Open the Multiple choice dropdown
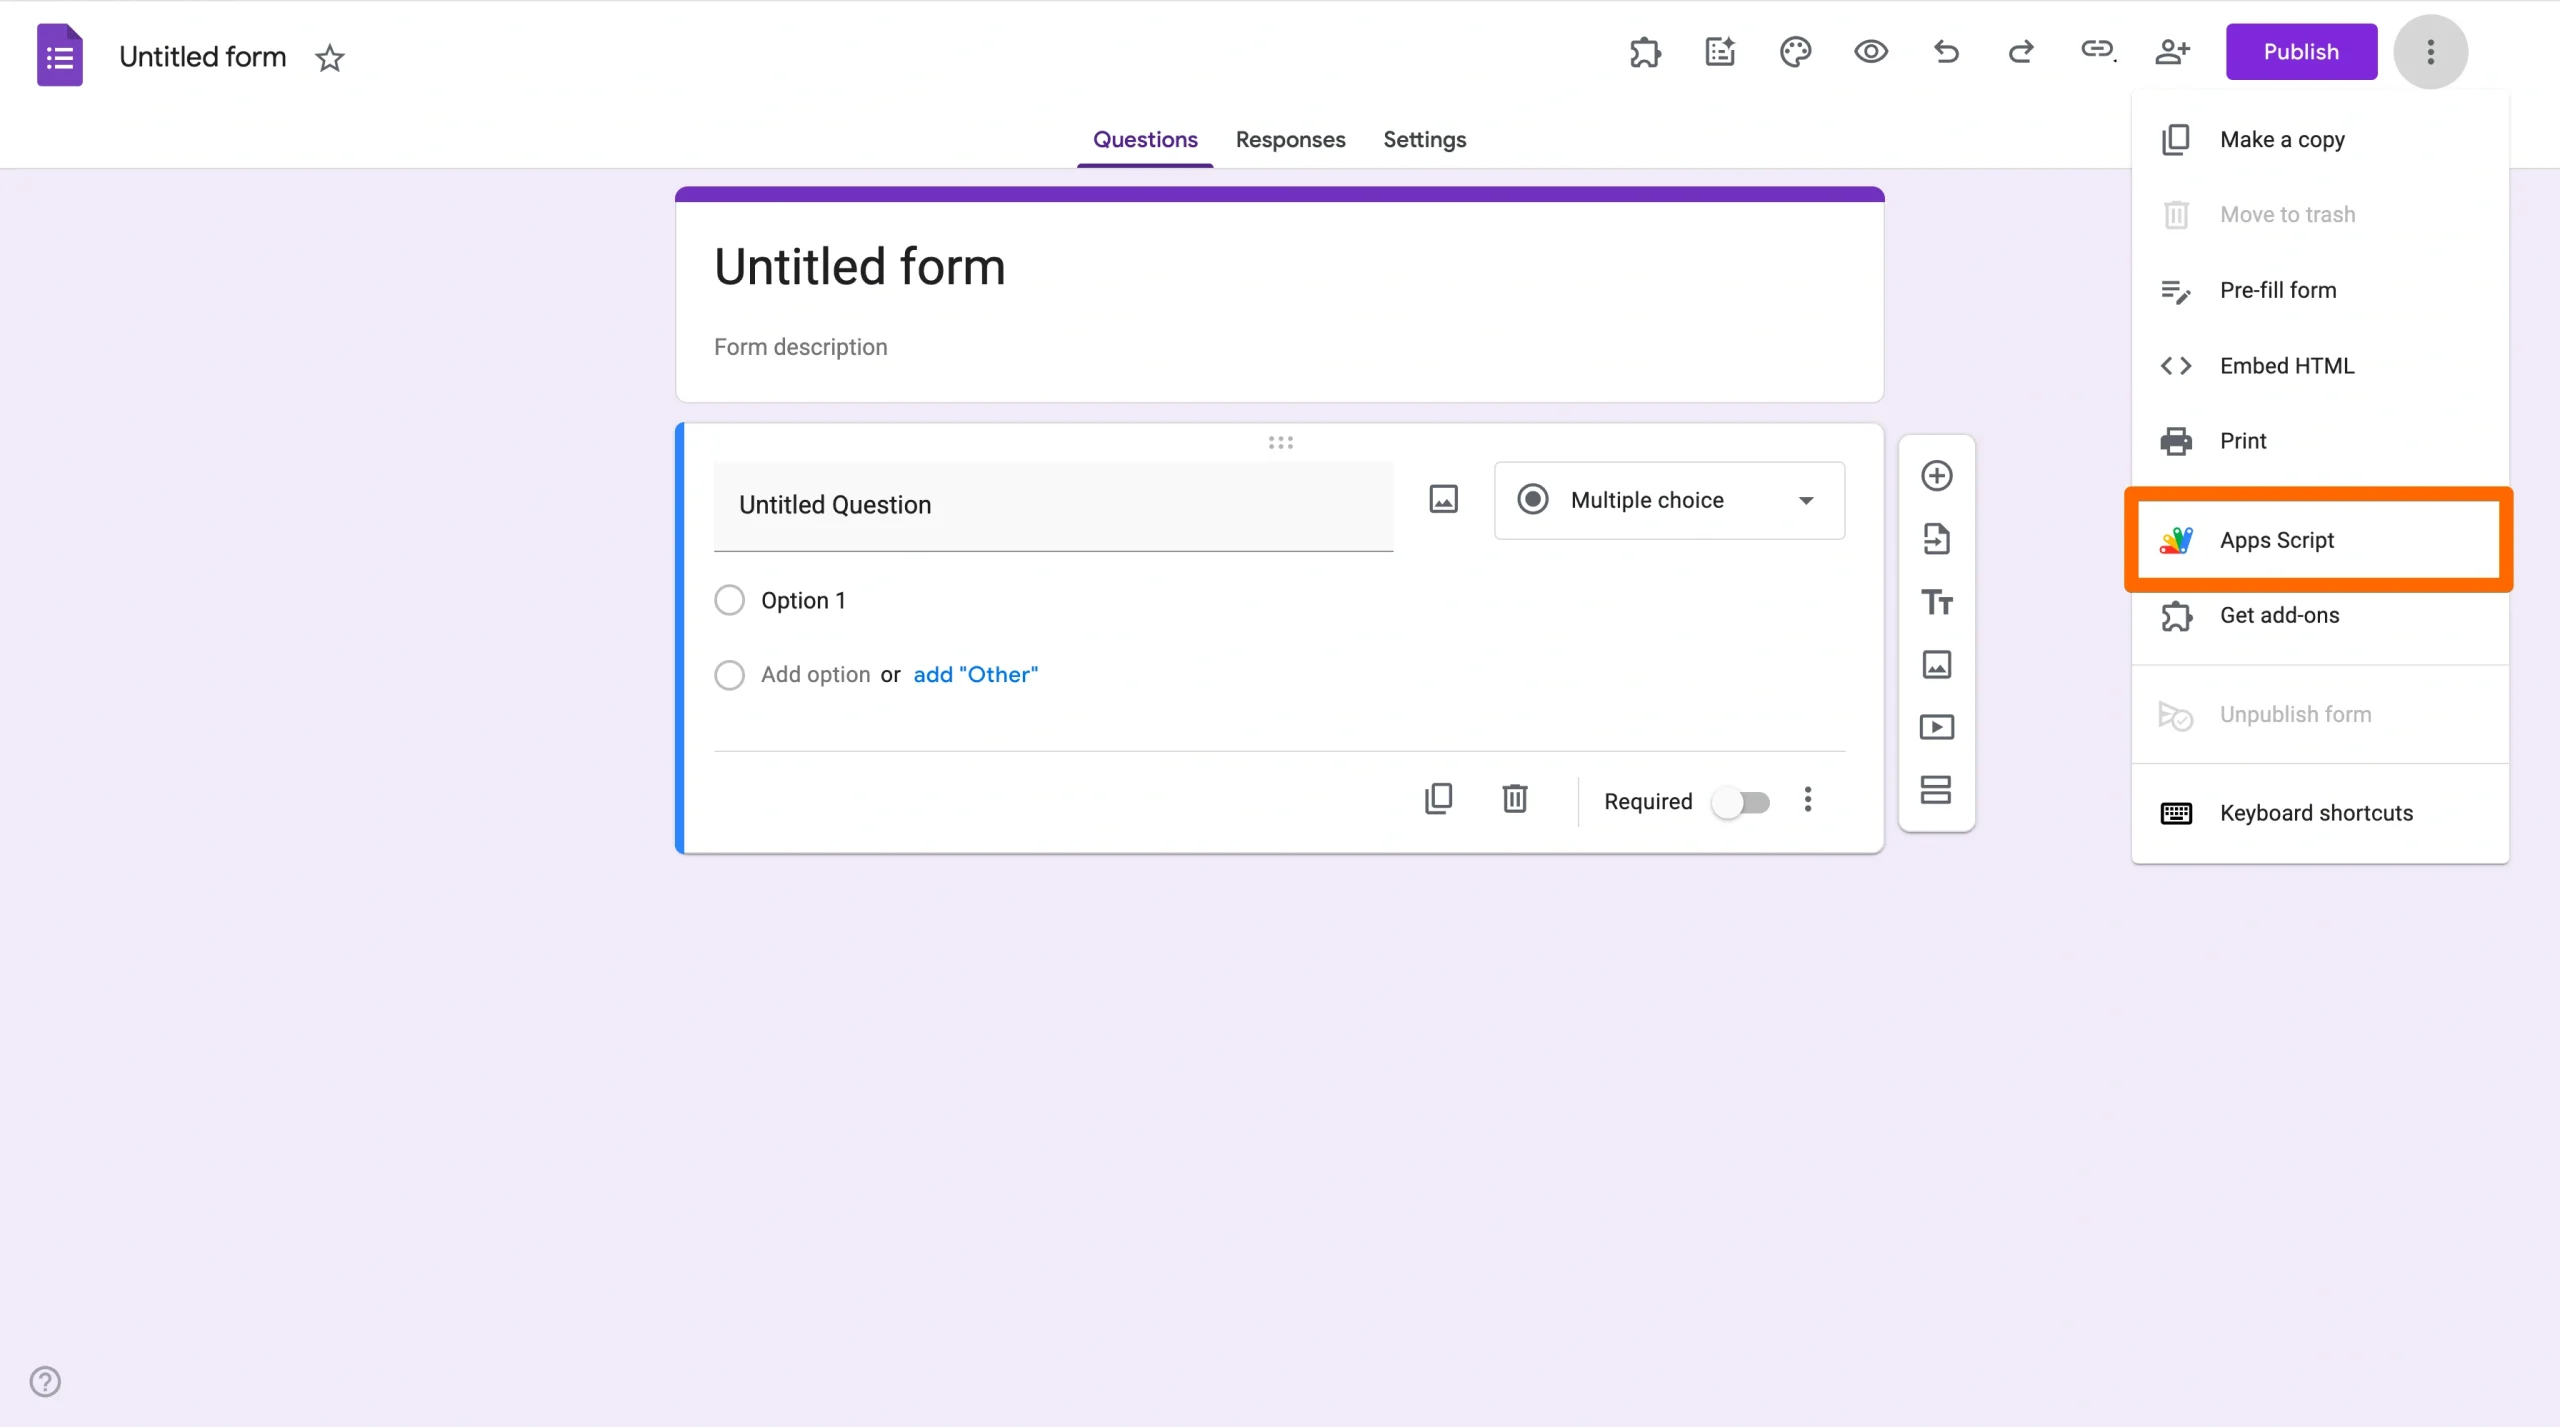The height and width of the screenshot is (1427, 2560). [x=1668, y=500]
